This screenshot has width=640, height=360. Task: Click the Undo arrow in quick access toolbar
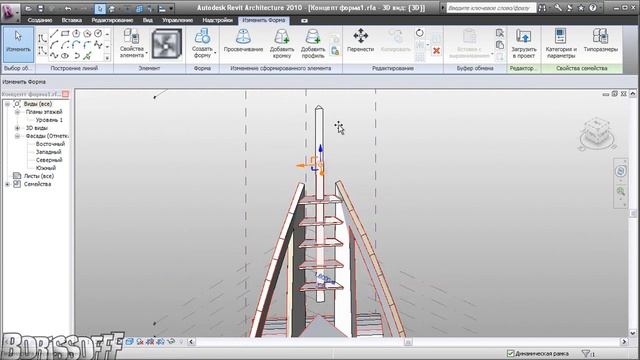point(68,8)
